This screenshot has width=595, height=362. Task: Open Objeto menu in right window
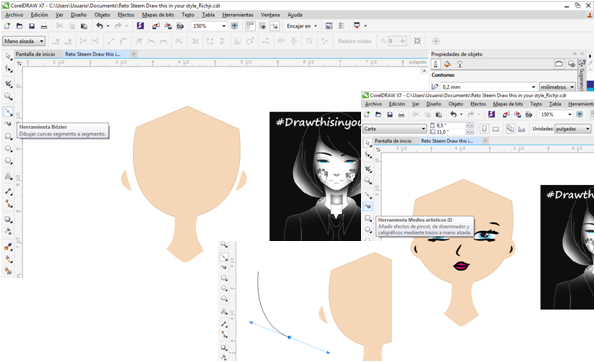click(x=456, y=104)
